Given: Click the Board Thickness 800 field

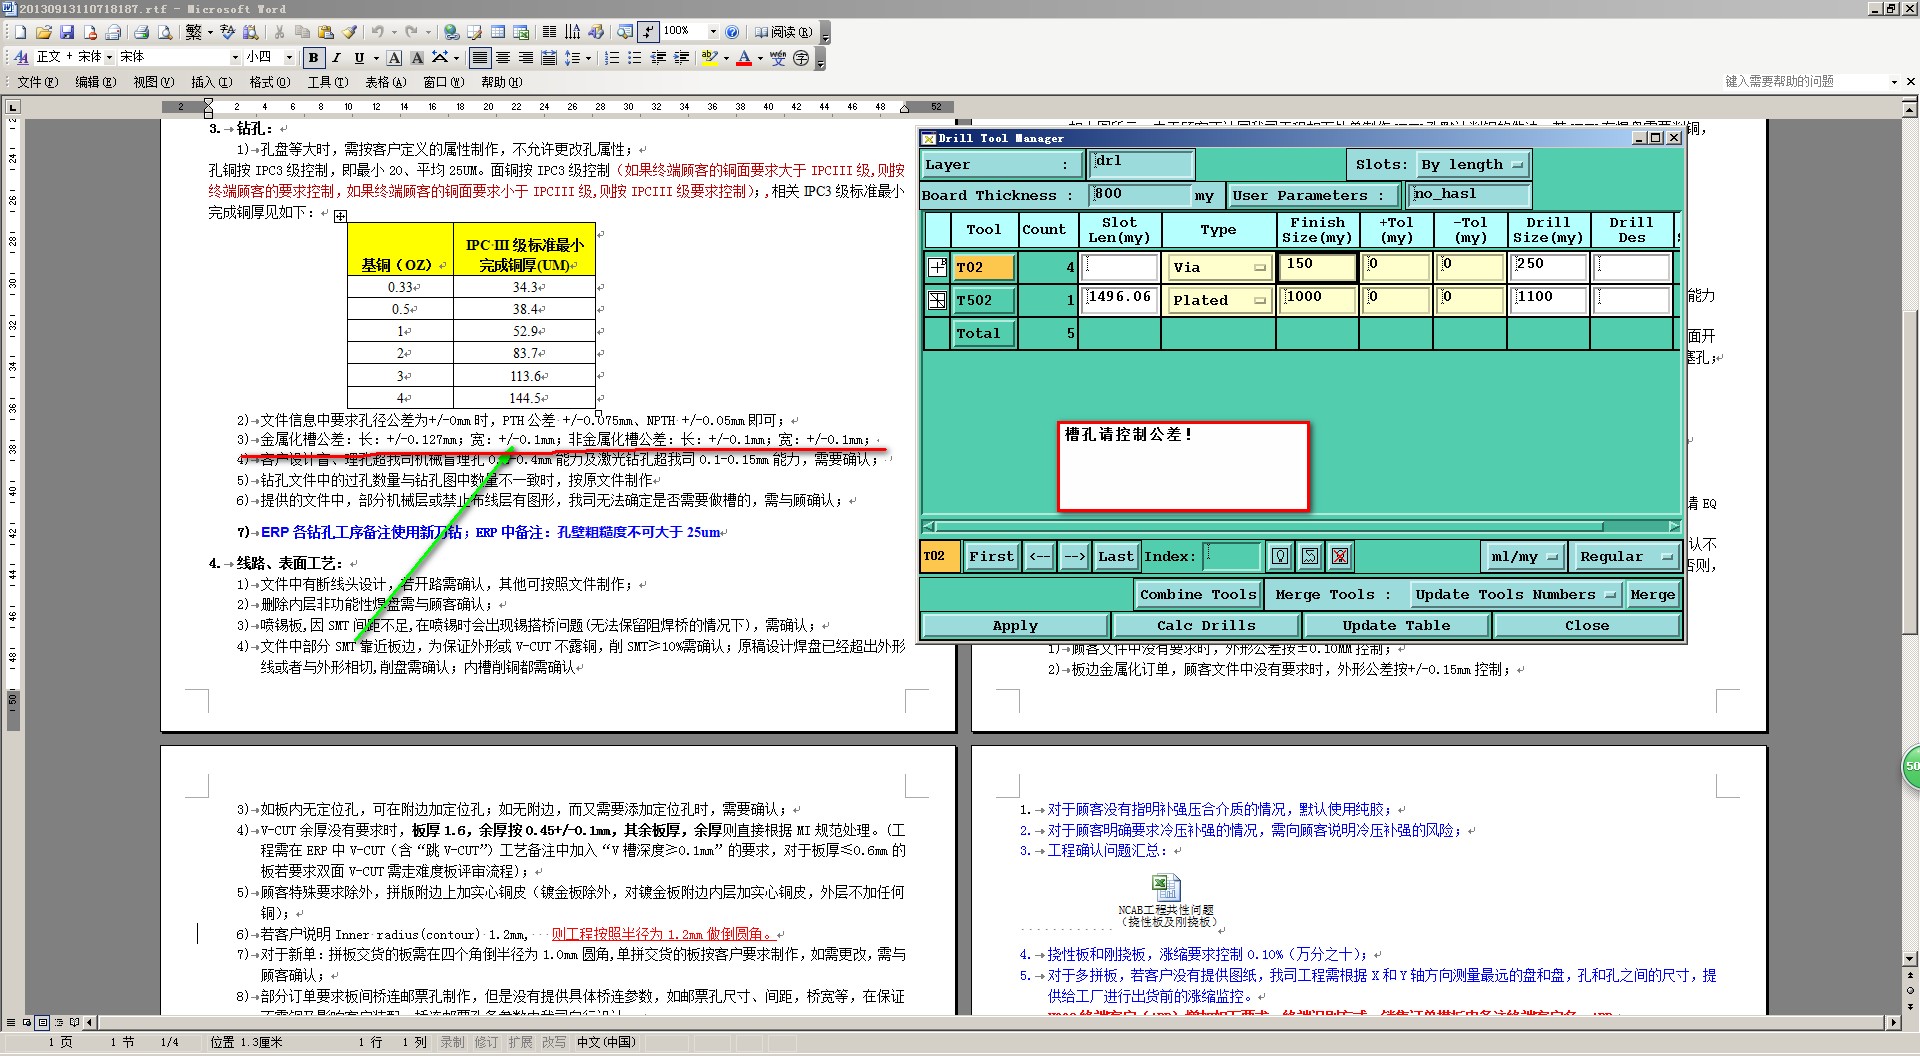Looking at the screenshot, I should 1141,194.
